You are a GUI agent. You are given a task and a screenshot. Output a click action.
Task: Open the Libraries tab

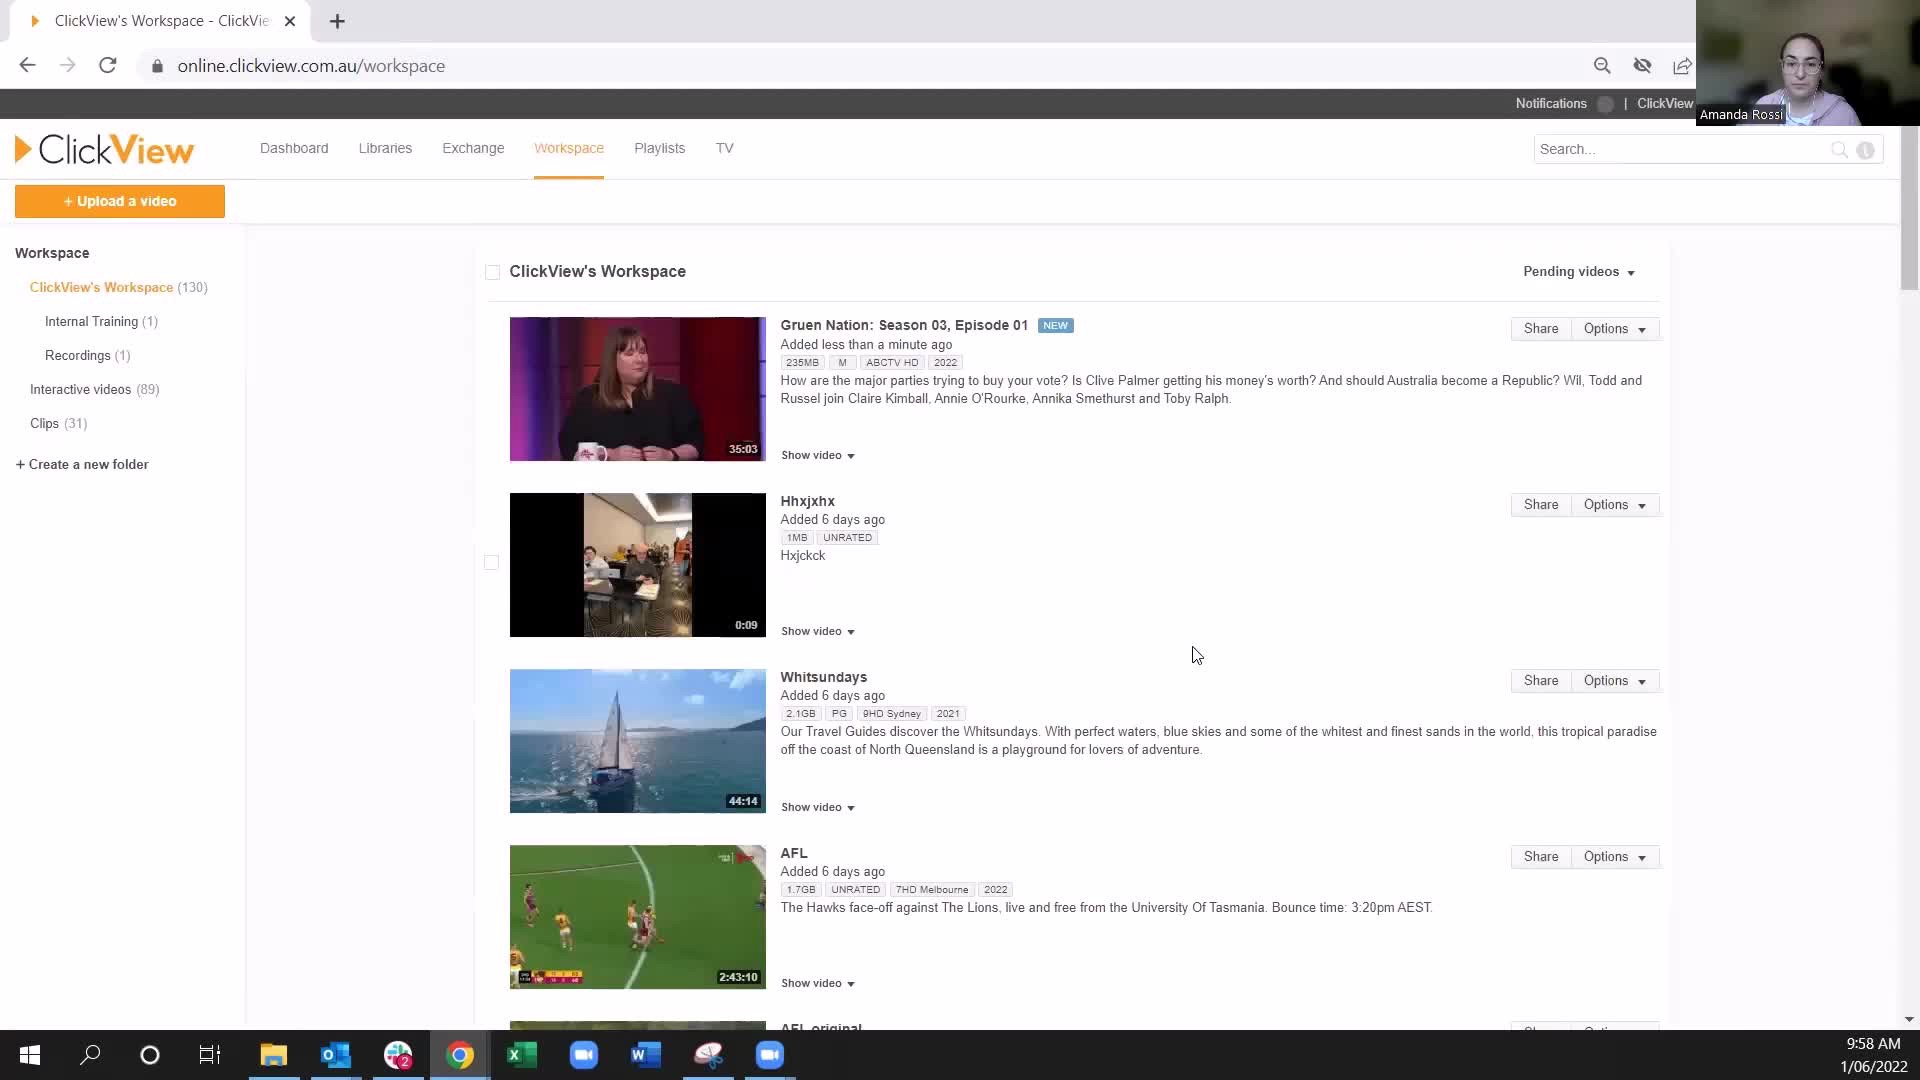tap(385, 148)
